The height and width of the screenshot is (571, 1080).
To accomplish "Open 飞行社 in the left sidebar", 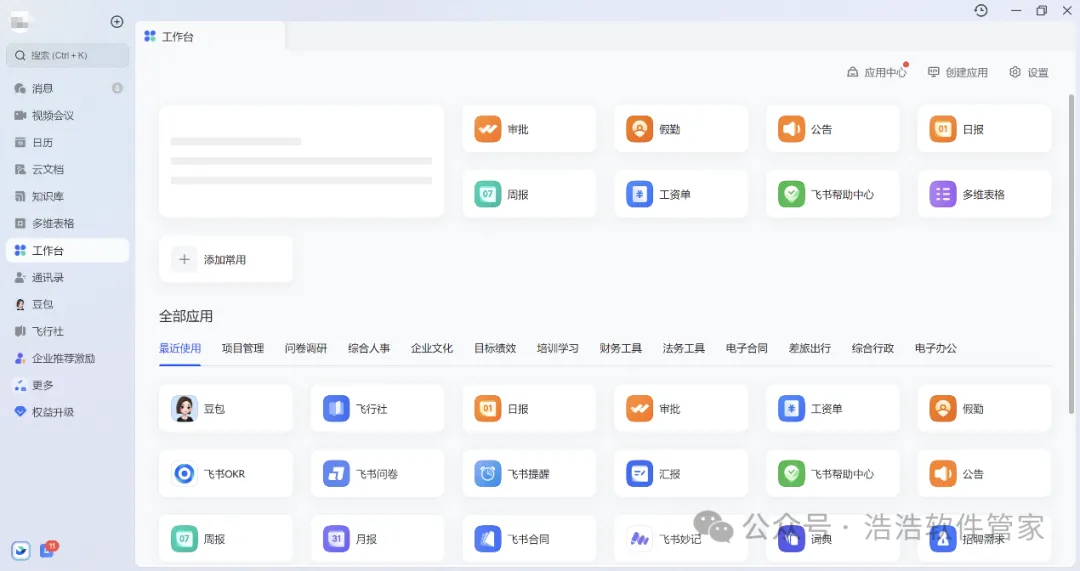I will coord(68,331).
